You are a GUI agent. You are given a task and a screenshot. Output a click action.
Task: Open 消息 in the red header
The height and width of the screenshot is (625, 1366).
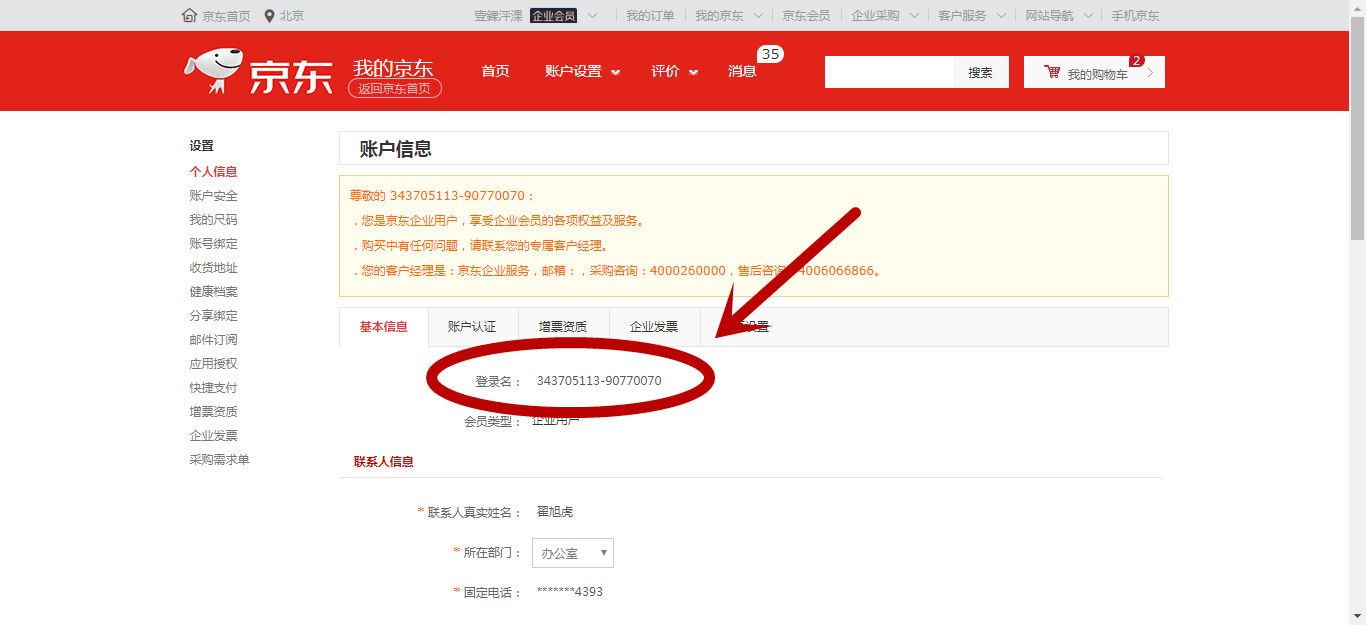pos(742,71)
